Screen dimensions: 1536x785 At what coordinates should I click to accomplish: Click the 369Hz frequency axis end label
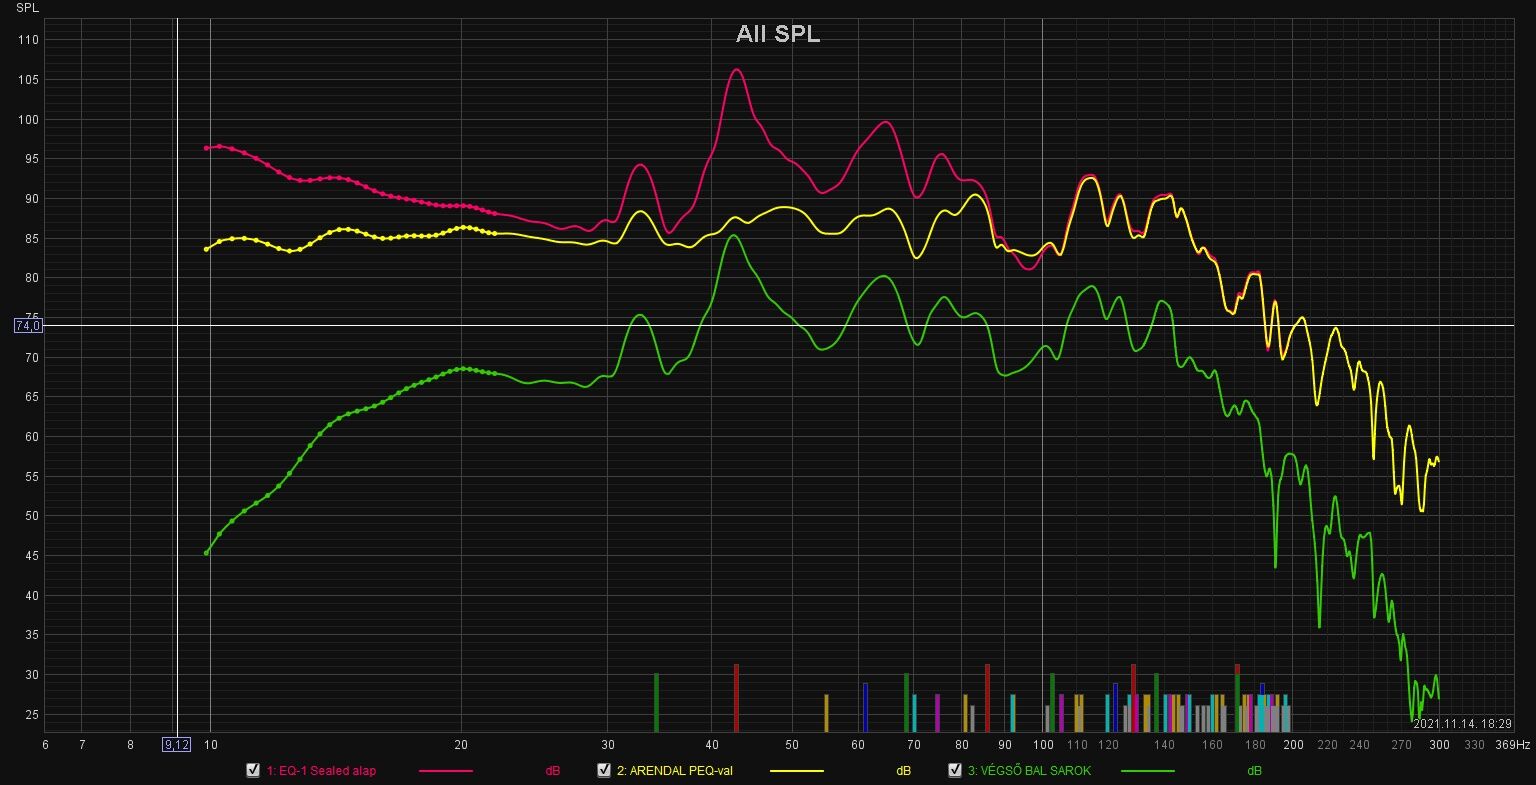click(1513, 745)
